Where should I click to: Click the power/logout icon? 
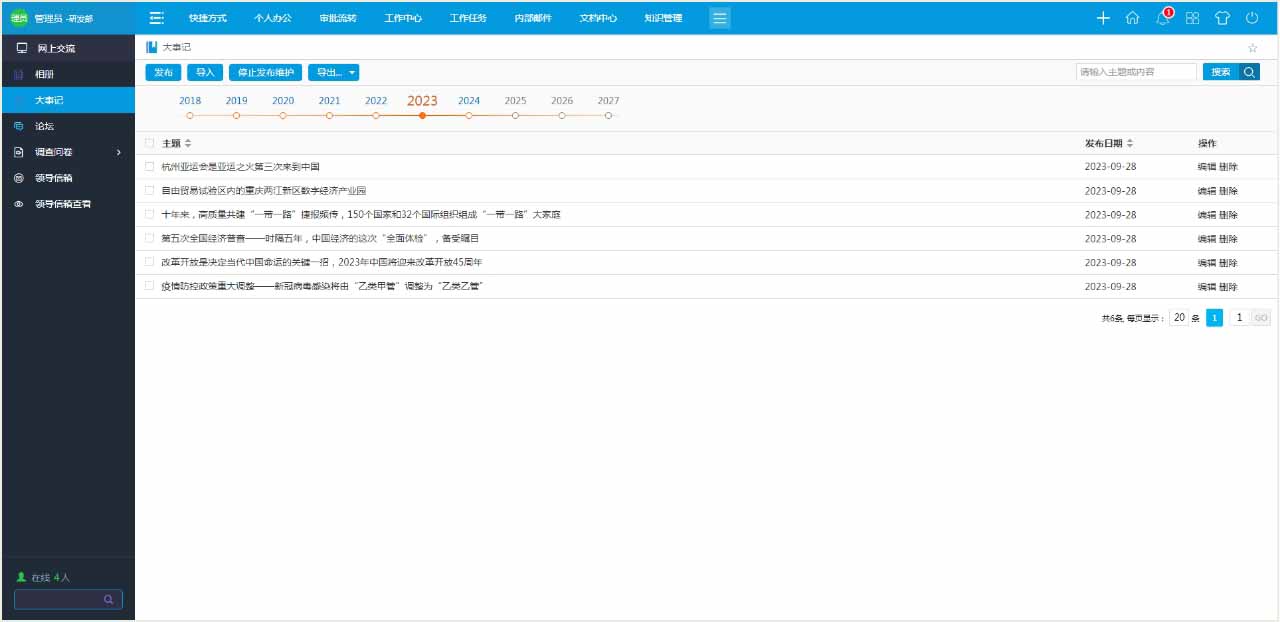pyautogui.click(x=1251, y=17)
